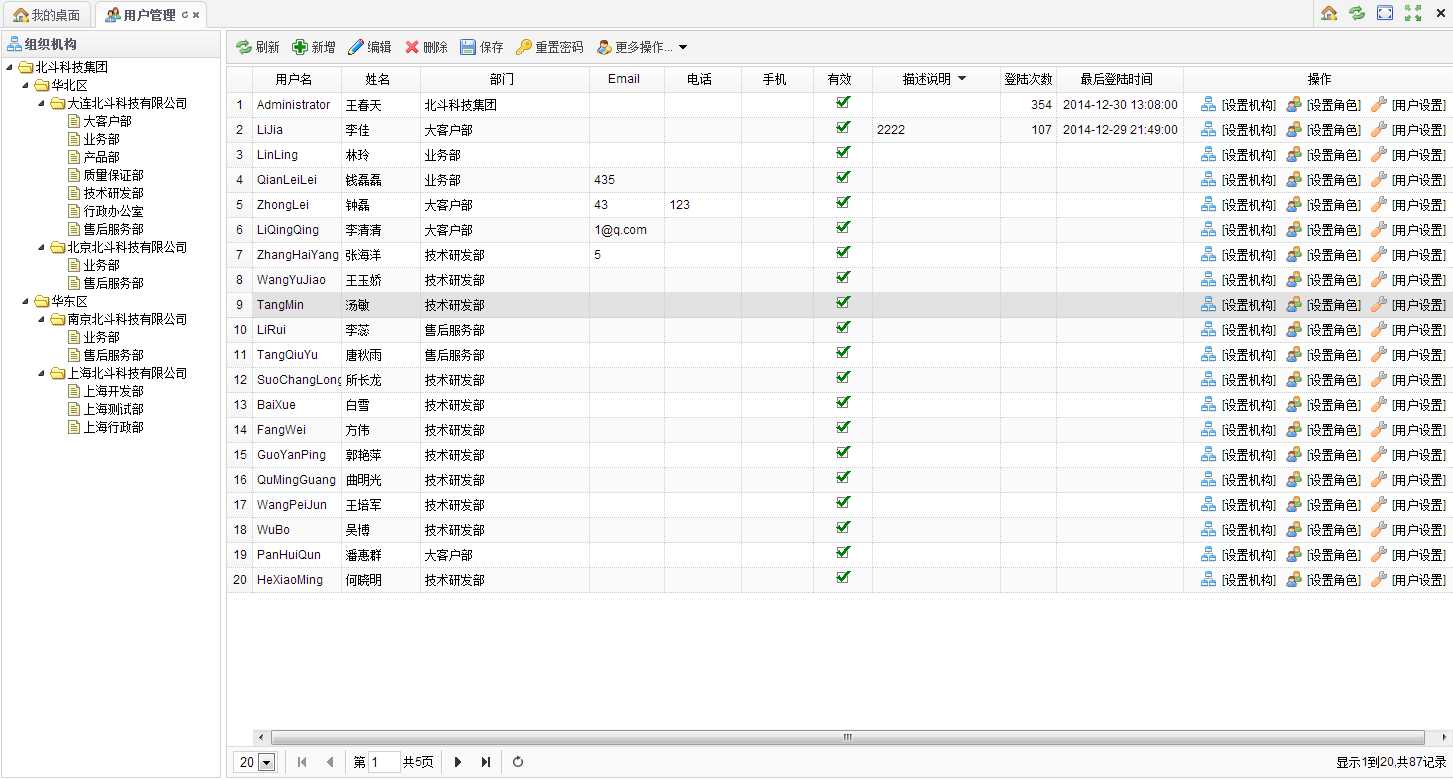Go to the last page icon in pager
1453x780 pixels.
486,762
